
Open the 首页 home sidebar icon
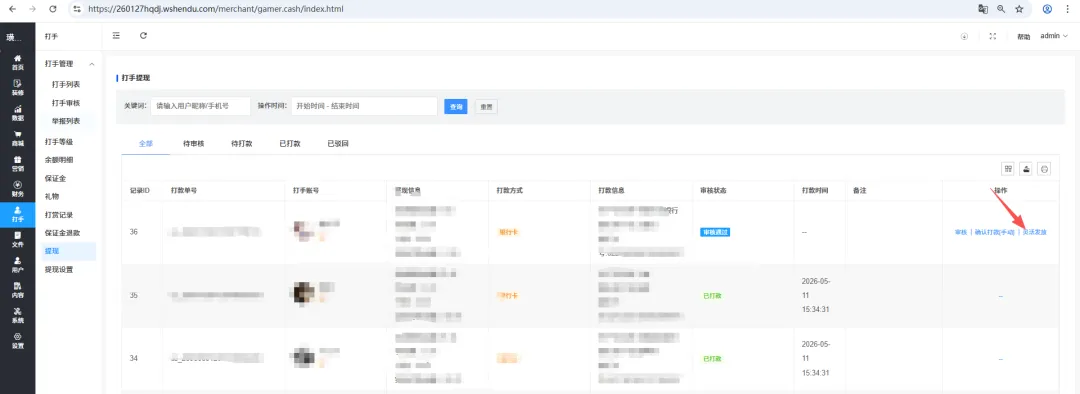(x=17, y=62)
